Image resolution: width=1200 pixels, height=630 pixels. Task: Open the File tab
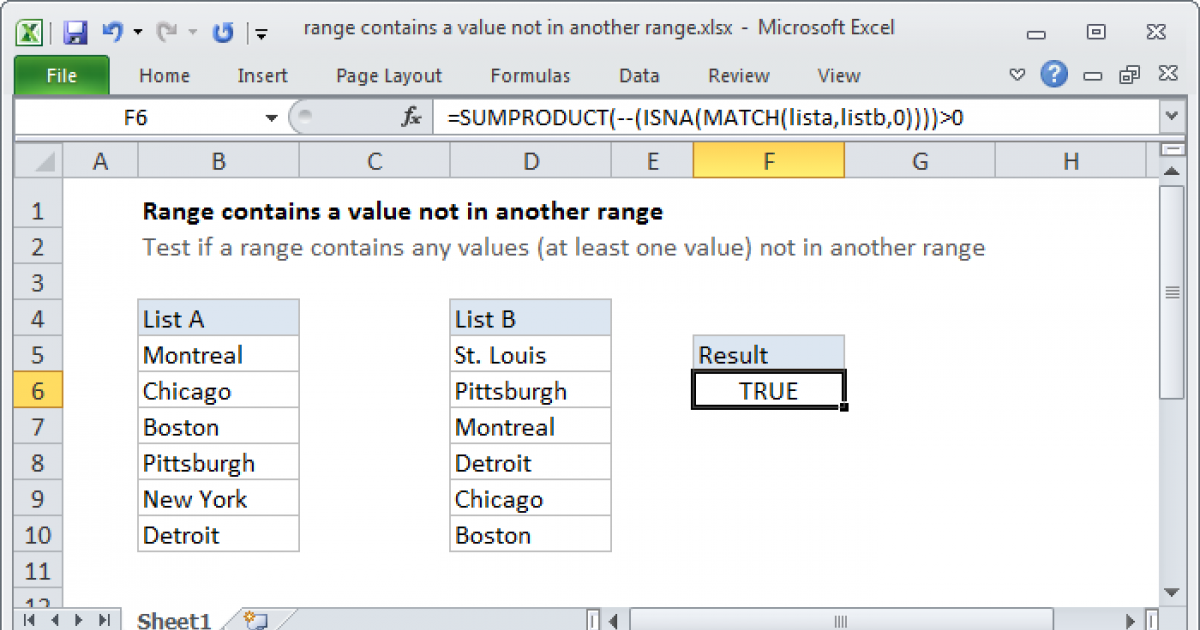point(61,75)
